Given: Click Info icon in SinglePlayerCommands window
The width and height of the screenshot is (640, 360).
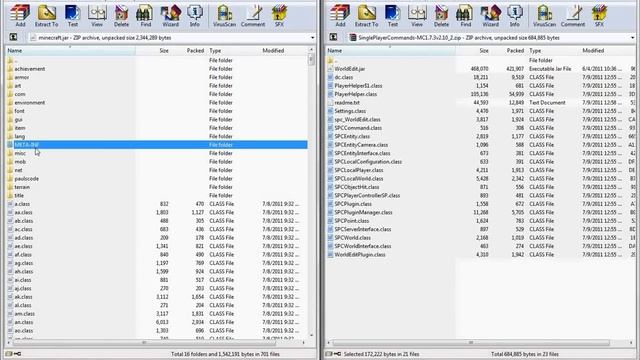Looking at the screenshot, I should pos(515,16).
